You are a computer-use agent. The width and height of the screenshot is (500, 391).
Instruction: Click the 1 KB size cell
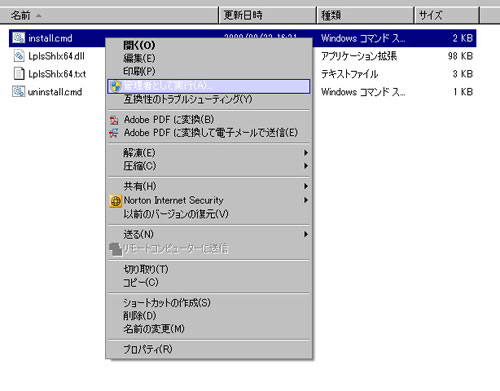(463, 92)
